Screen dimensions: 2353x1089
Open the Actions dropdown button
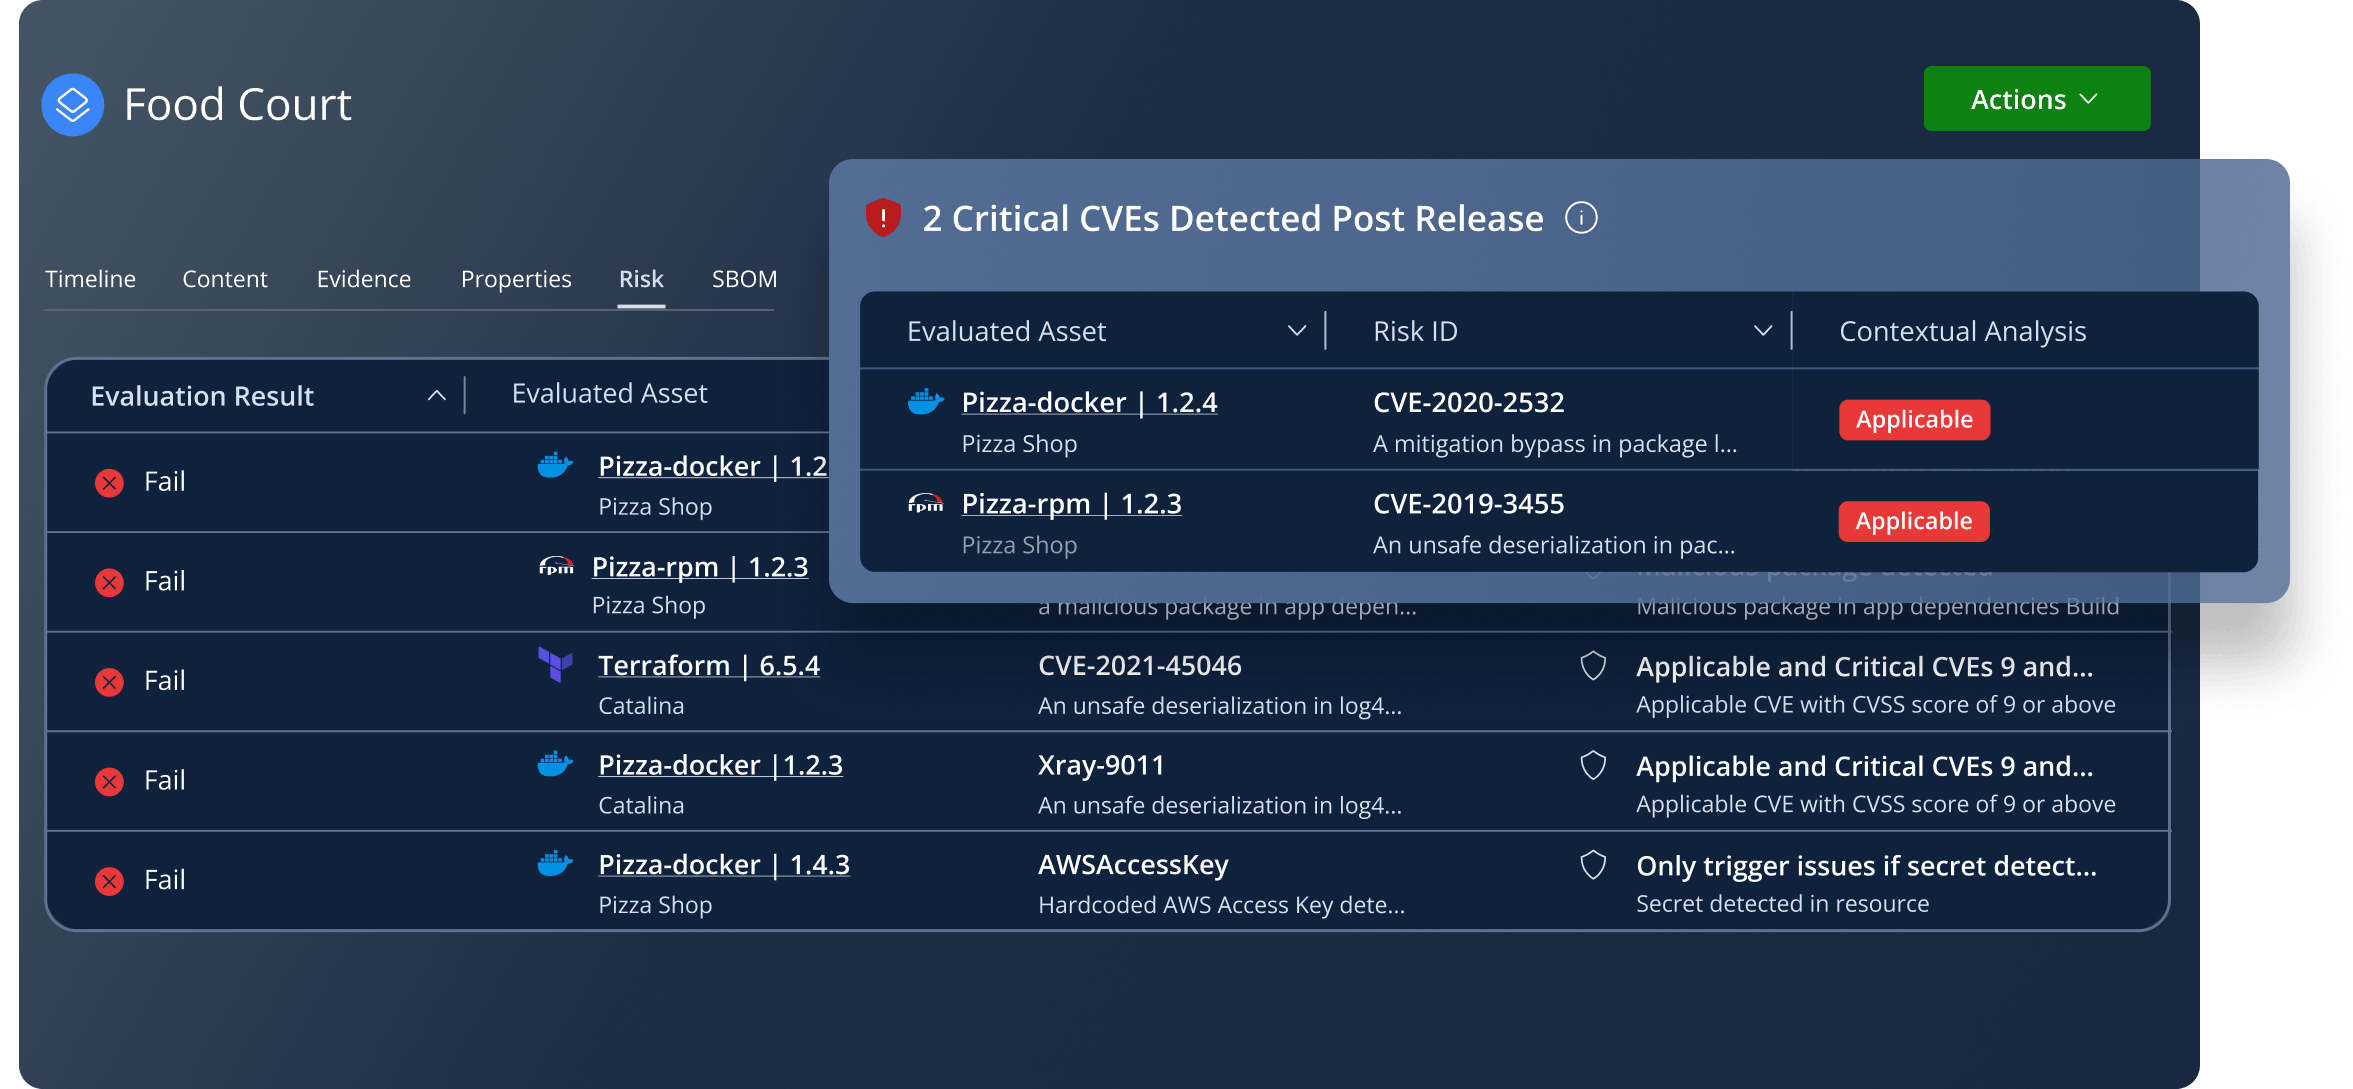2036,99
